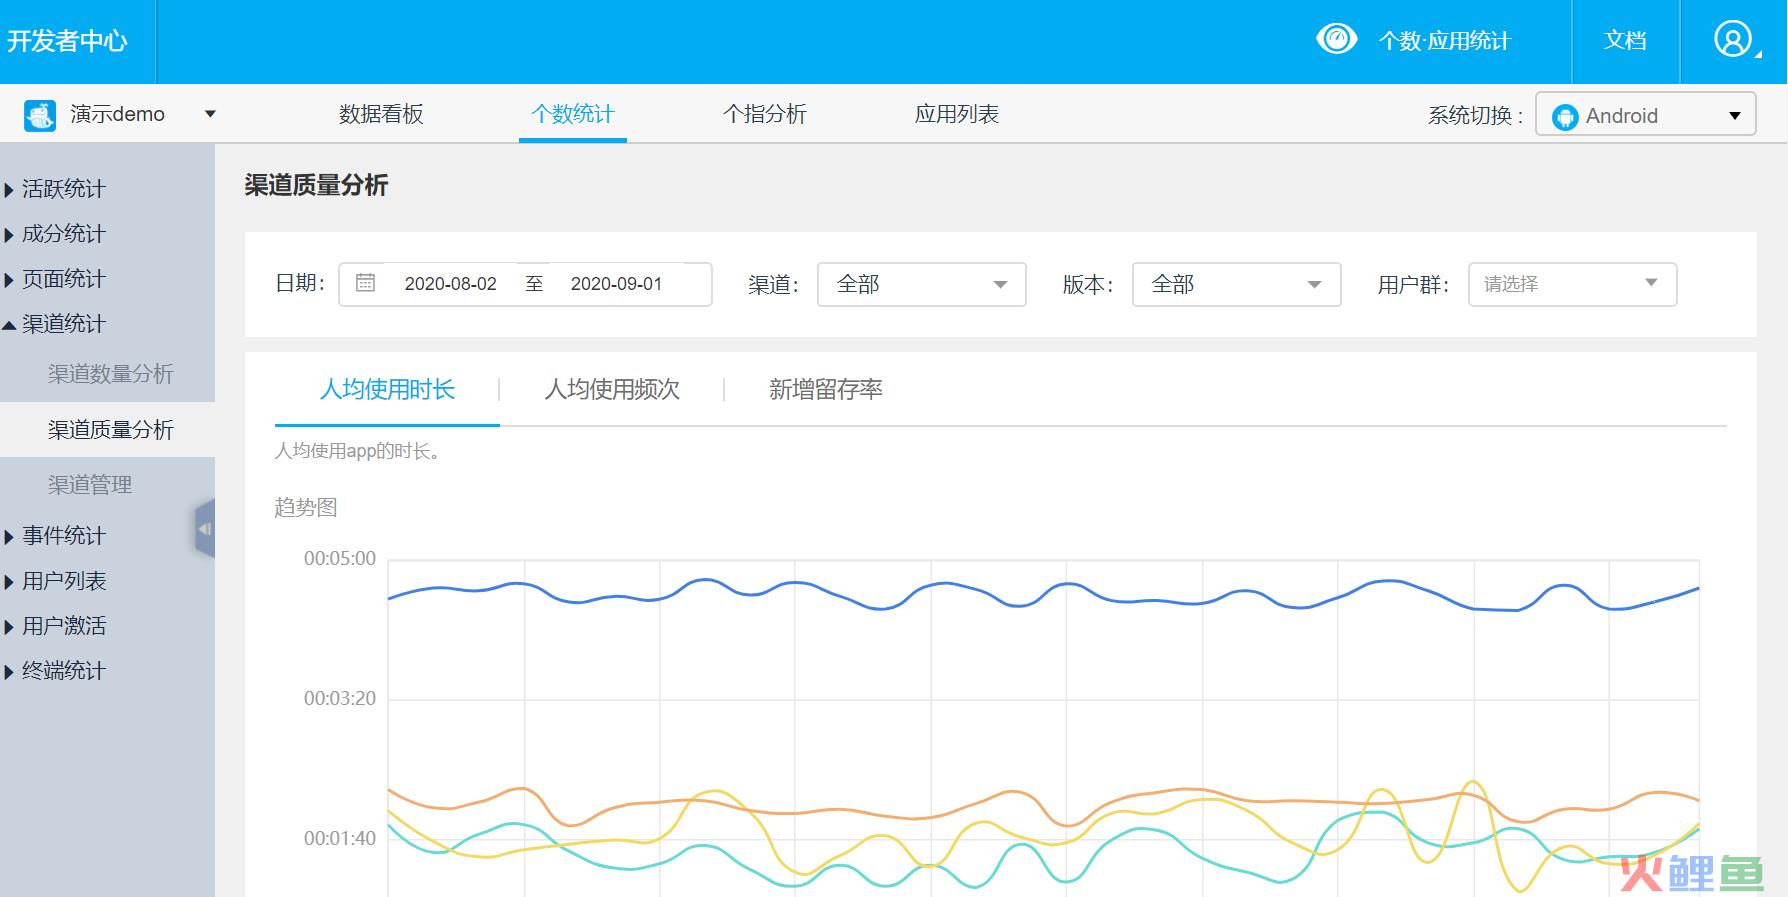
Task: Click the 趋势图 label
Action: click(306, 508)
